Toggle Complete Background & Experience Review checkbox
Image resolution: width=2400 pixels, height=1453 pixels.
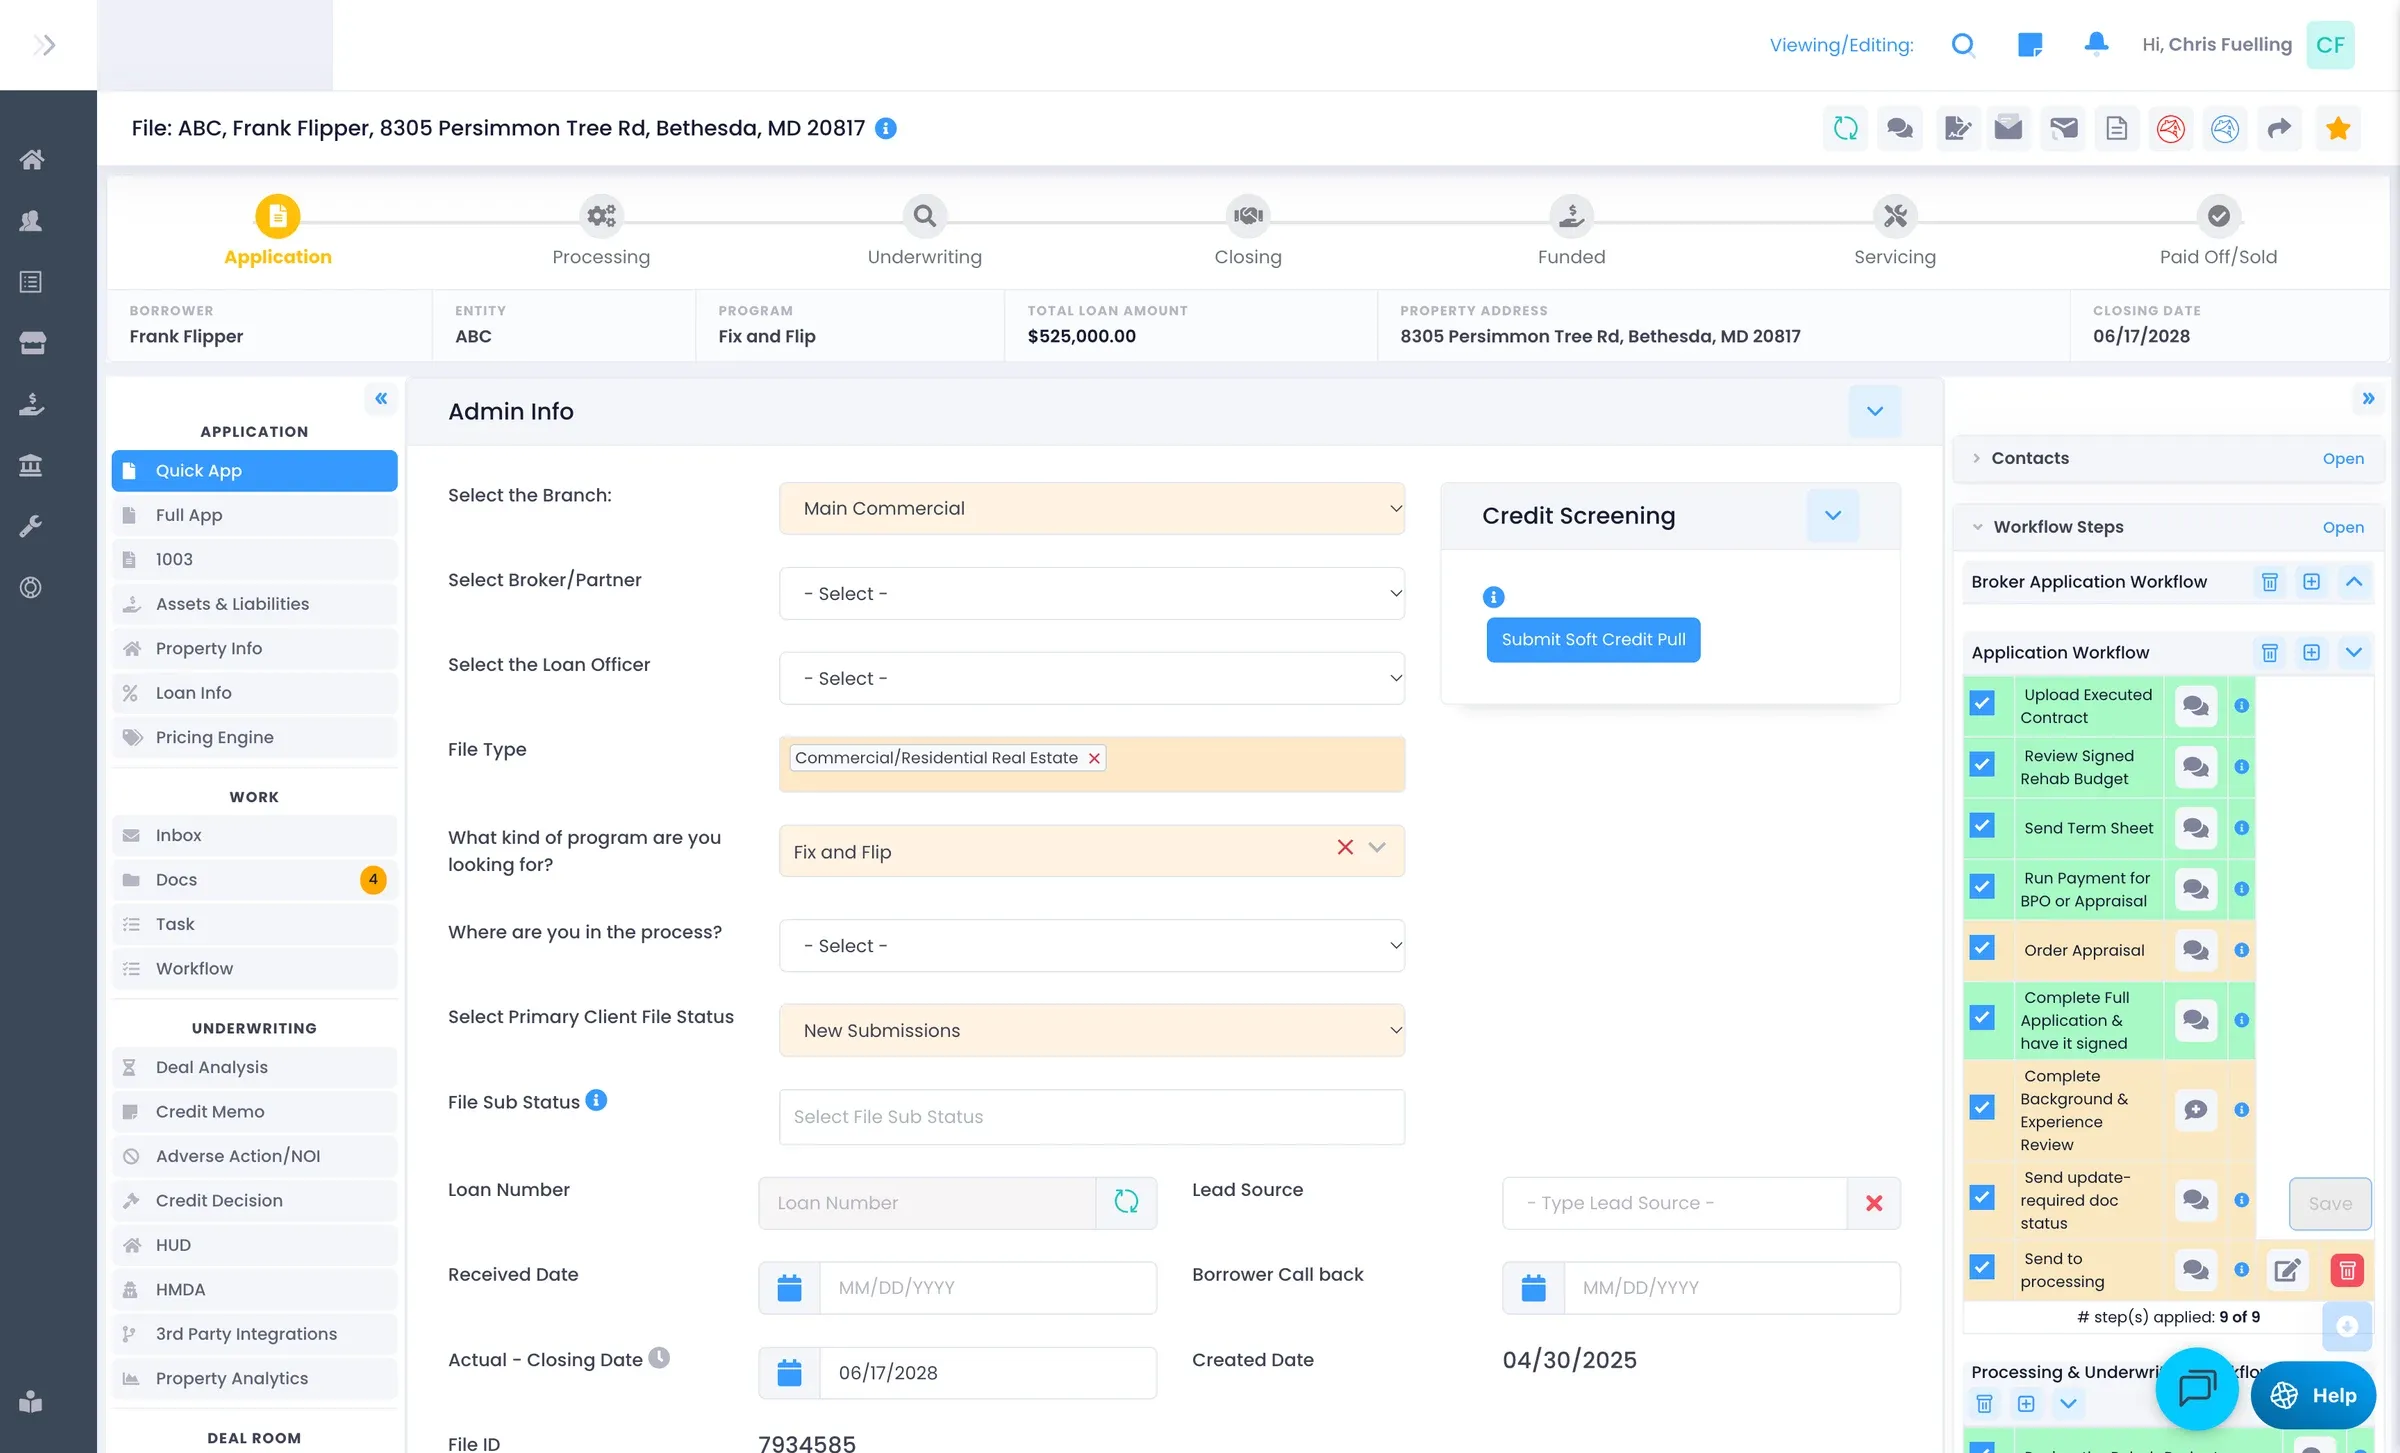click(x=1982, y=1108)
